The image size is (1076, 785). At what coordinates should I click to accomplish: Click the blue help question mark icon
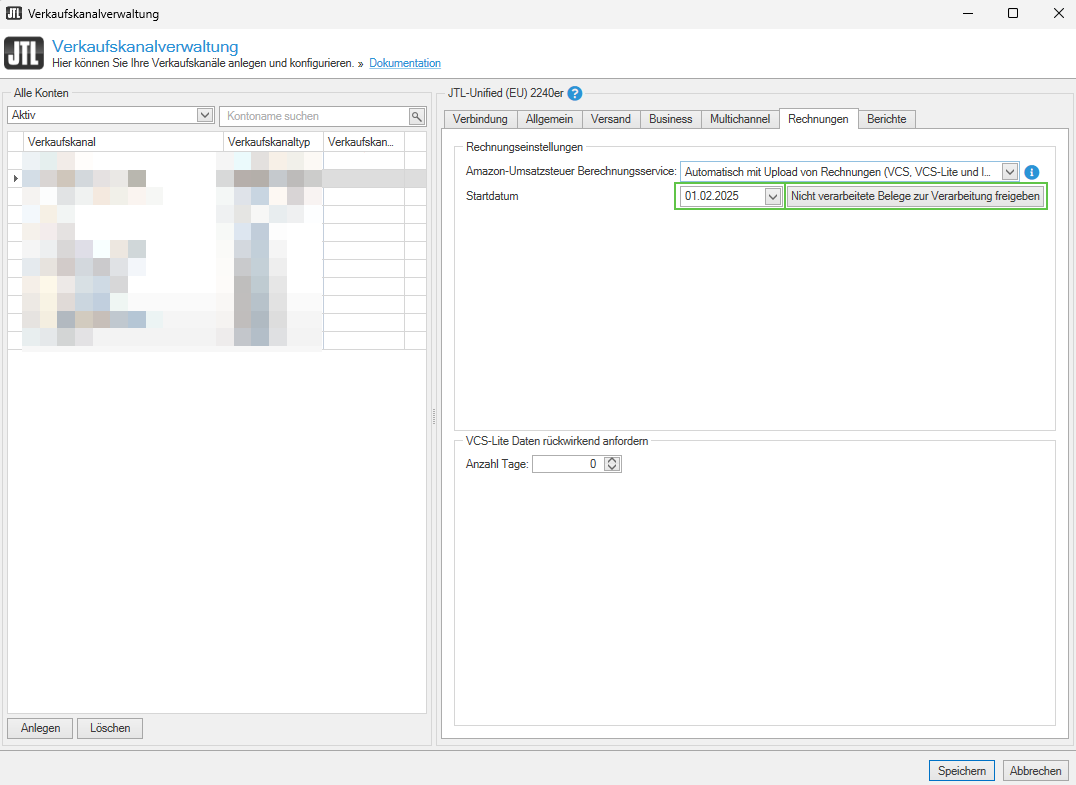tap(574, 94)
